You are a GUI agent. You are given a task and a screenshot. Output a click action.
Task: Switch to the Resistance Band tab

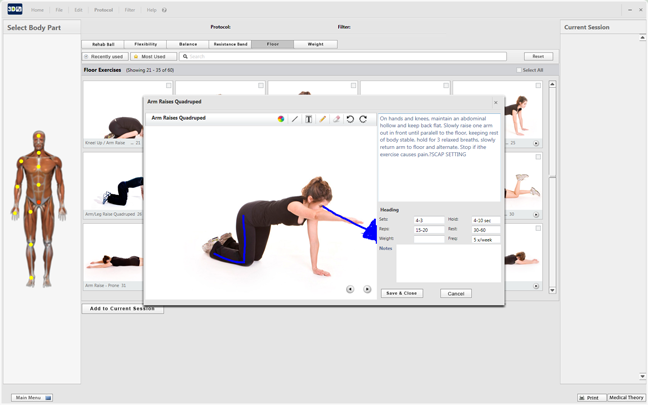231,44
